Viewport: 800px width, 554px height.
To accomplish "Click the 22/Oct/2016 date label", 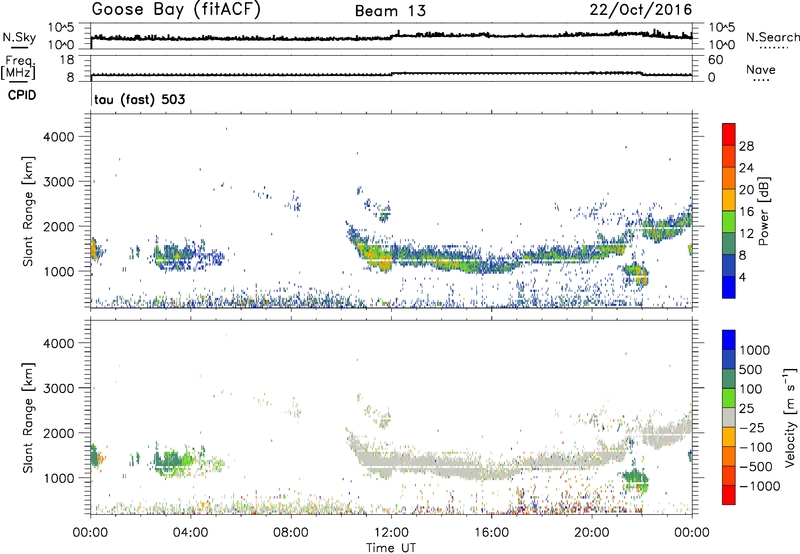I will 641,10.
